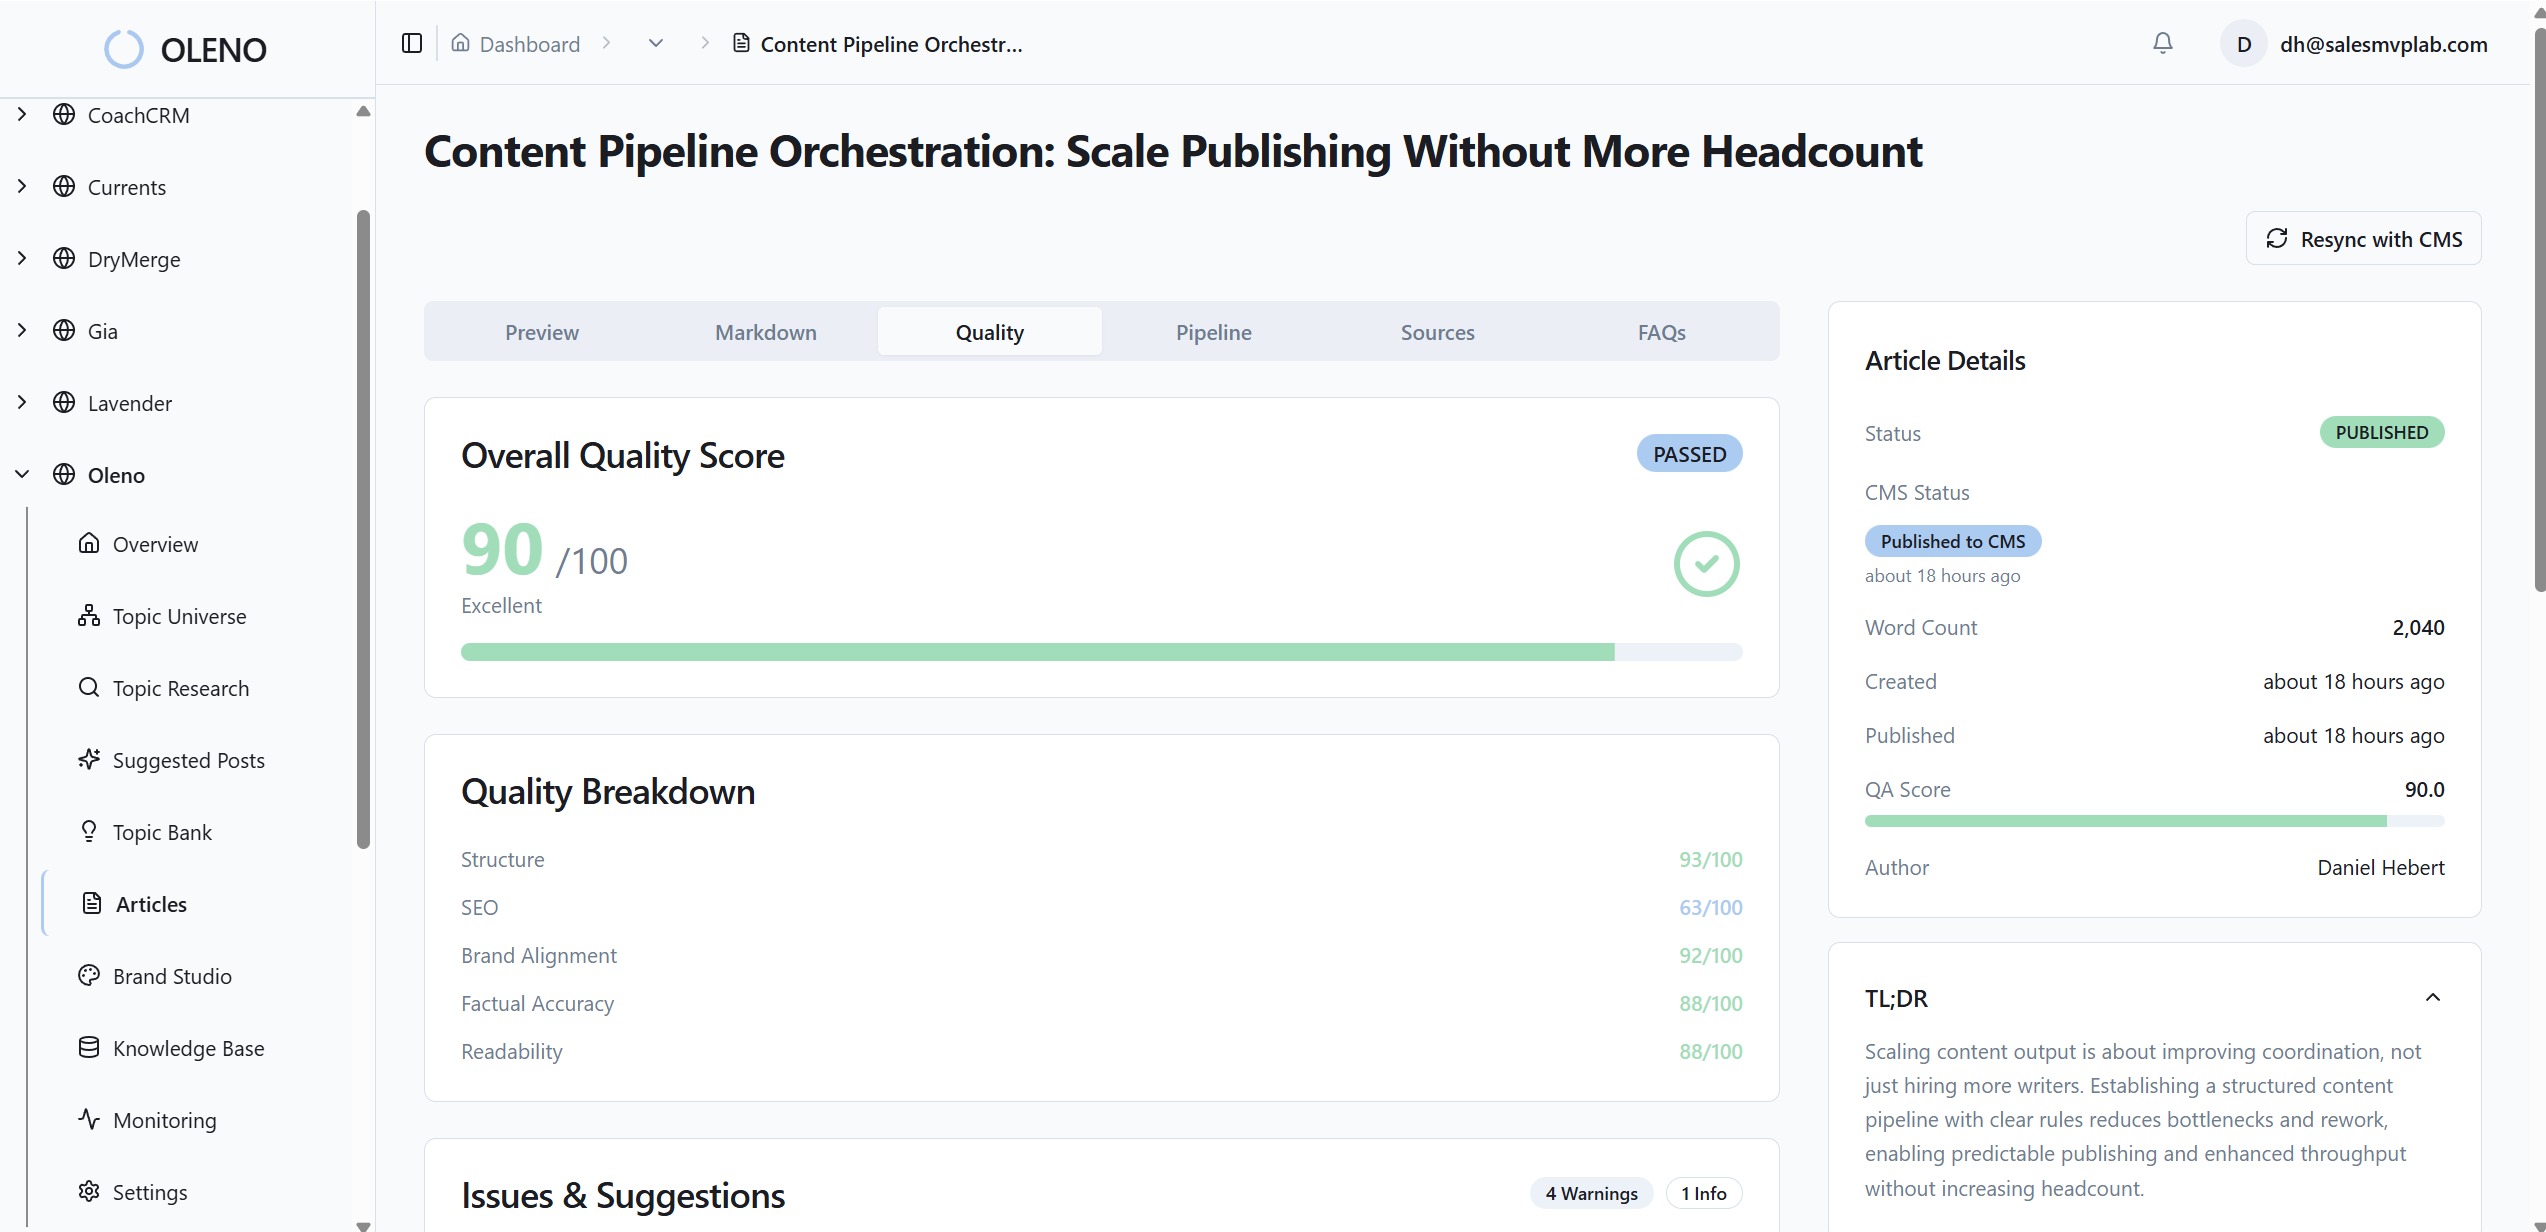
Task: Click the QA Score progress bar
Action: point(2153,820)
